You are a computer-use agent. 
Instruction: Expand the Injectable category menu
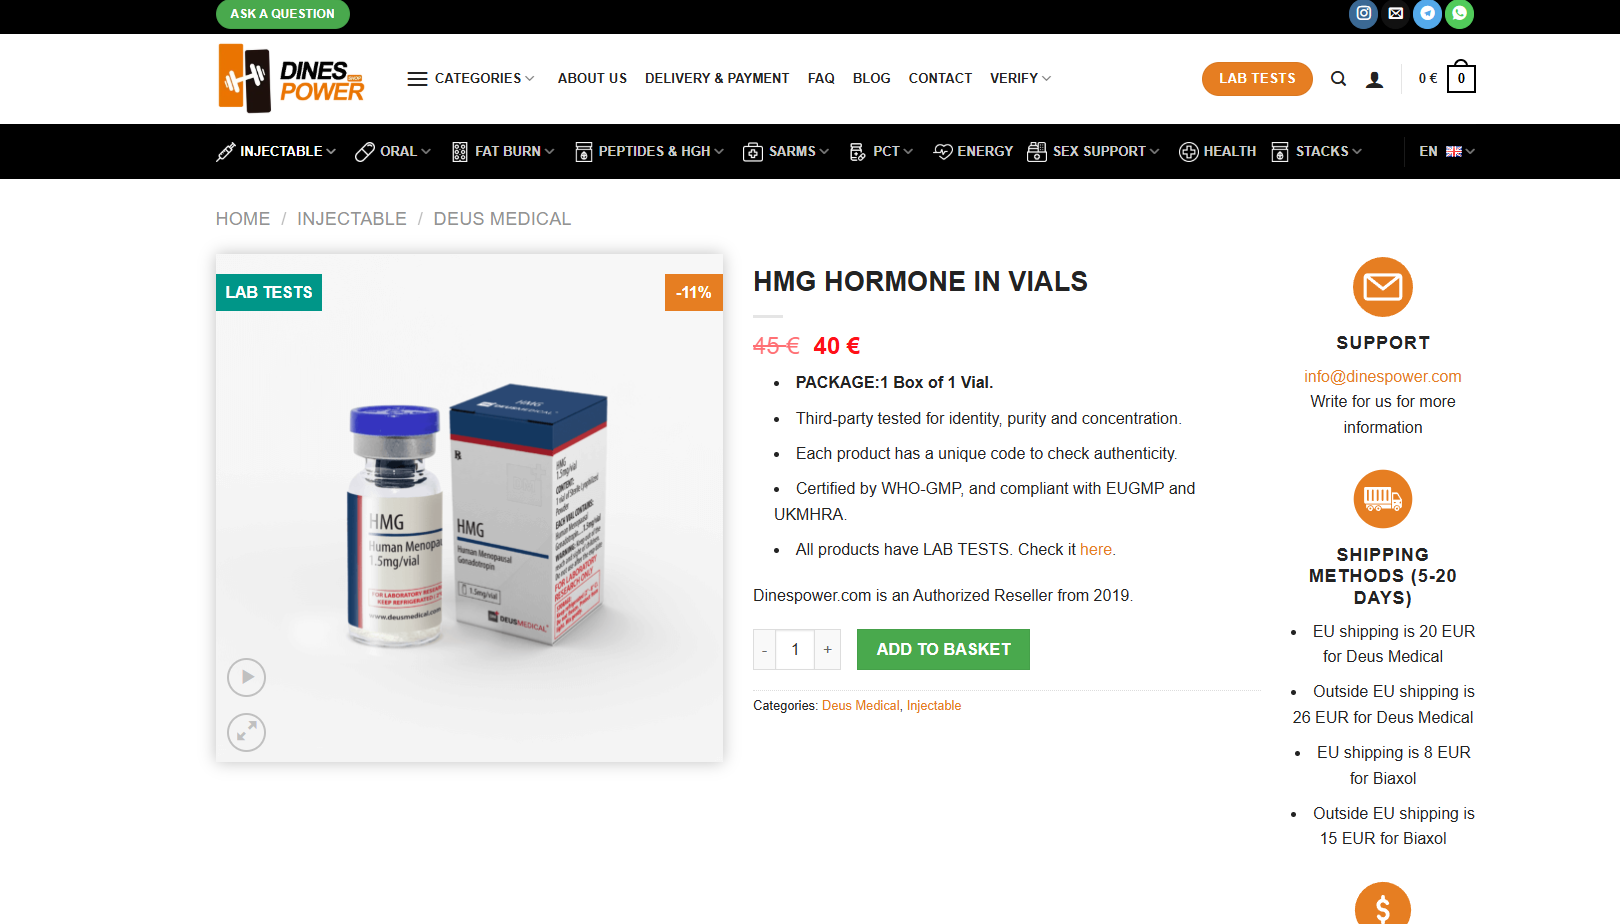click(x=276, y=152)
